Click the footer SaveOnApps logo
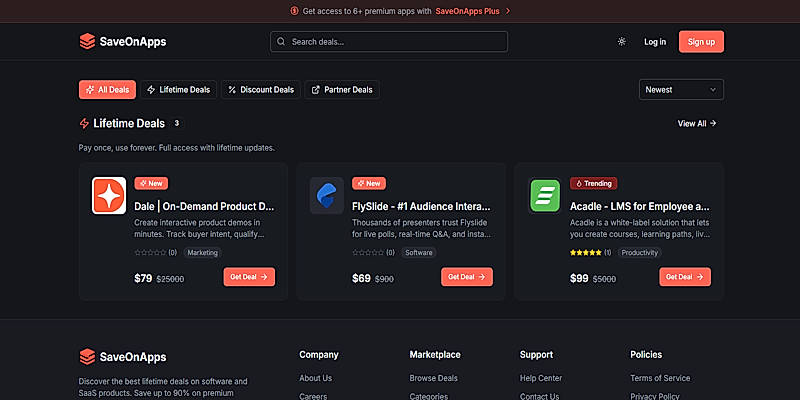800x400 pixels. coord(122,357)
